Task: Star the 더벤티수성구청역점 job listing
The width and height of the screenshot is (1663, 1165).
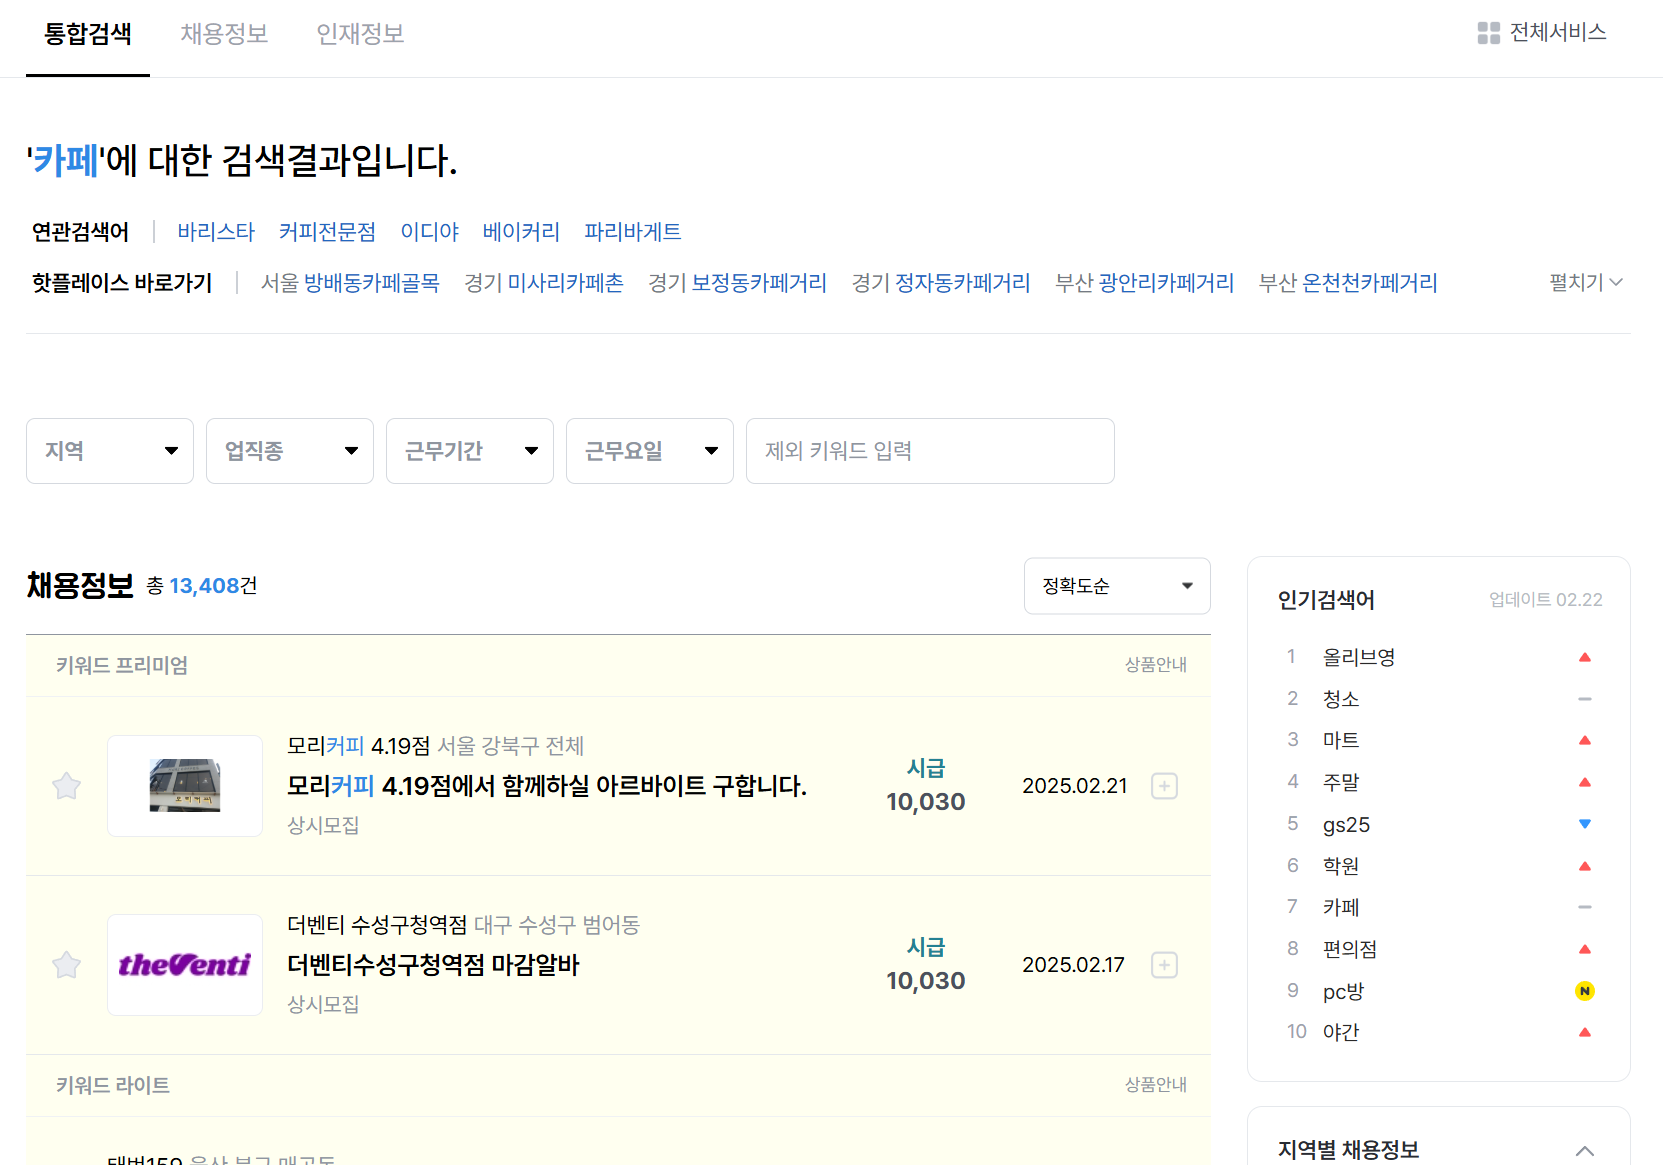Action: [67, 965]
